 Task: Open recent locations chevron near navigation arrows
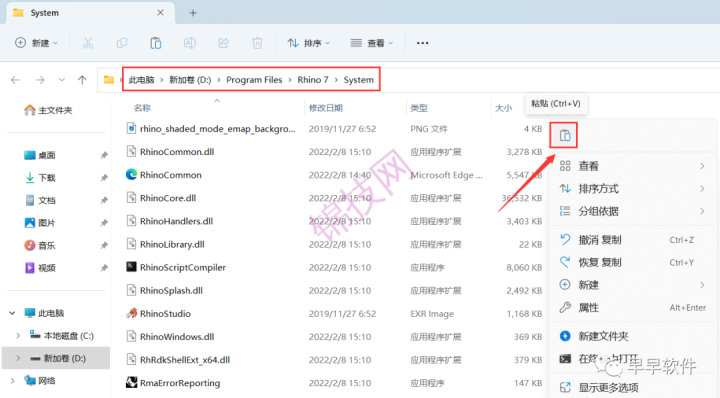pyautogui.click(x=62, y=80)
